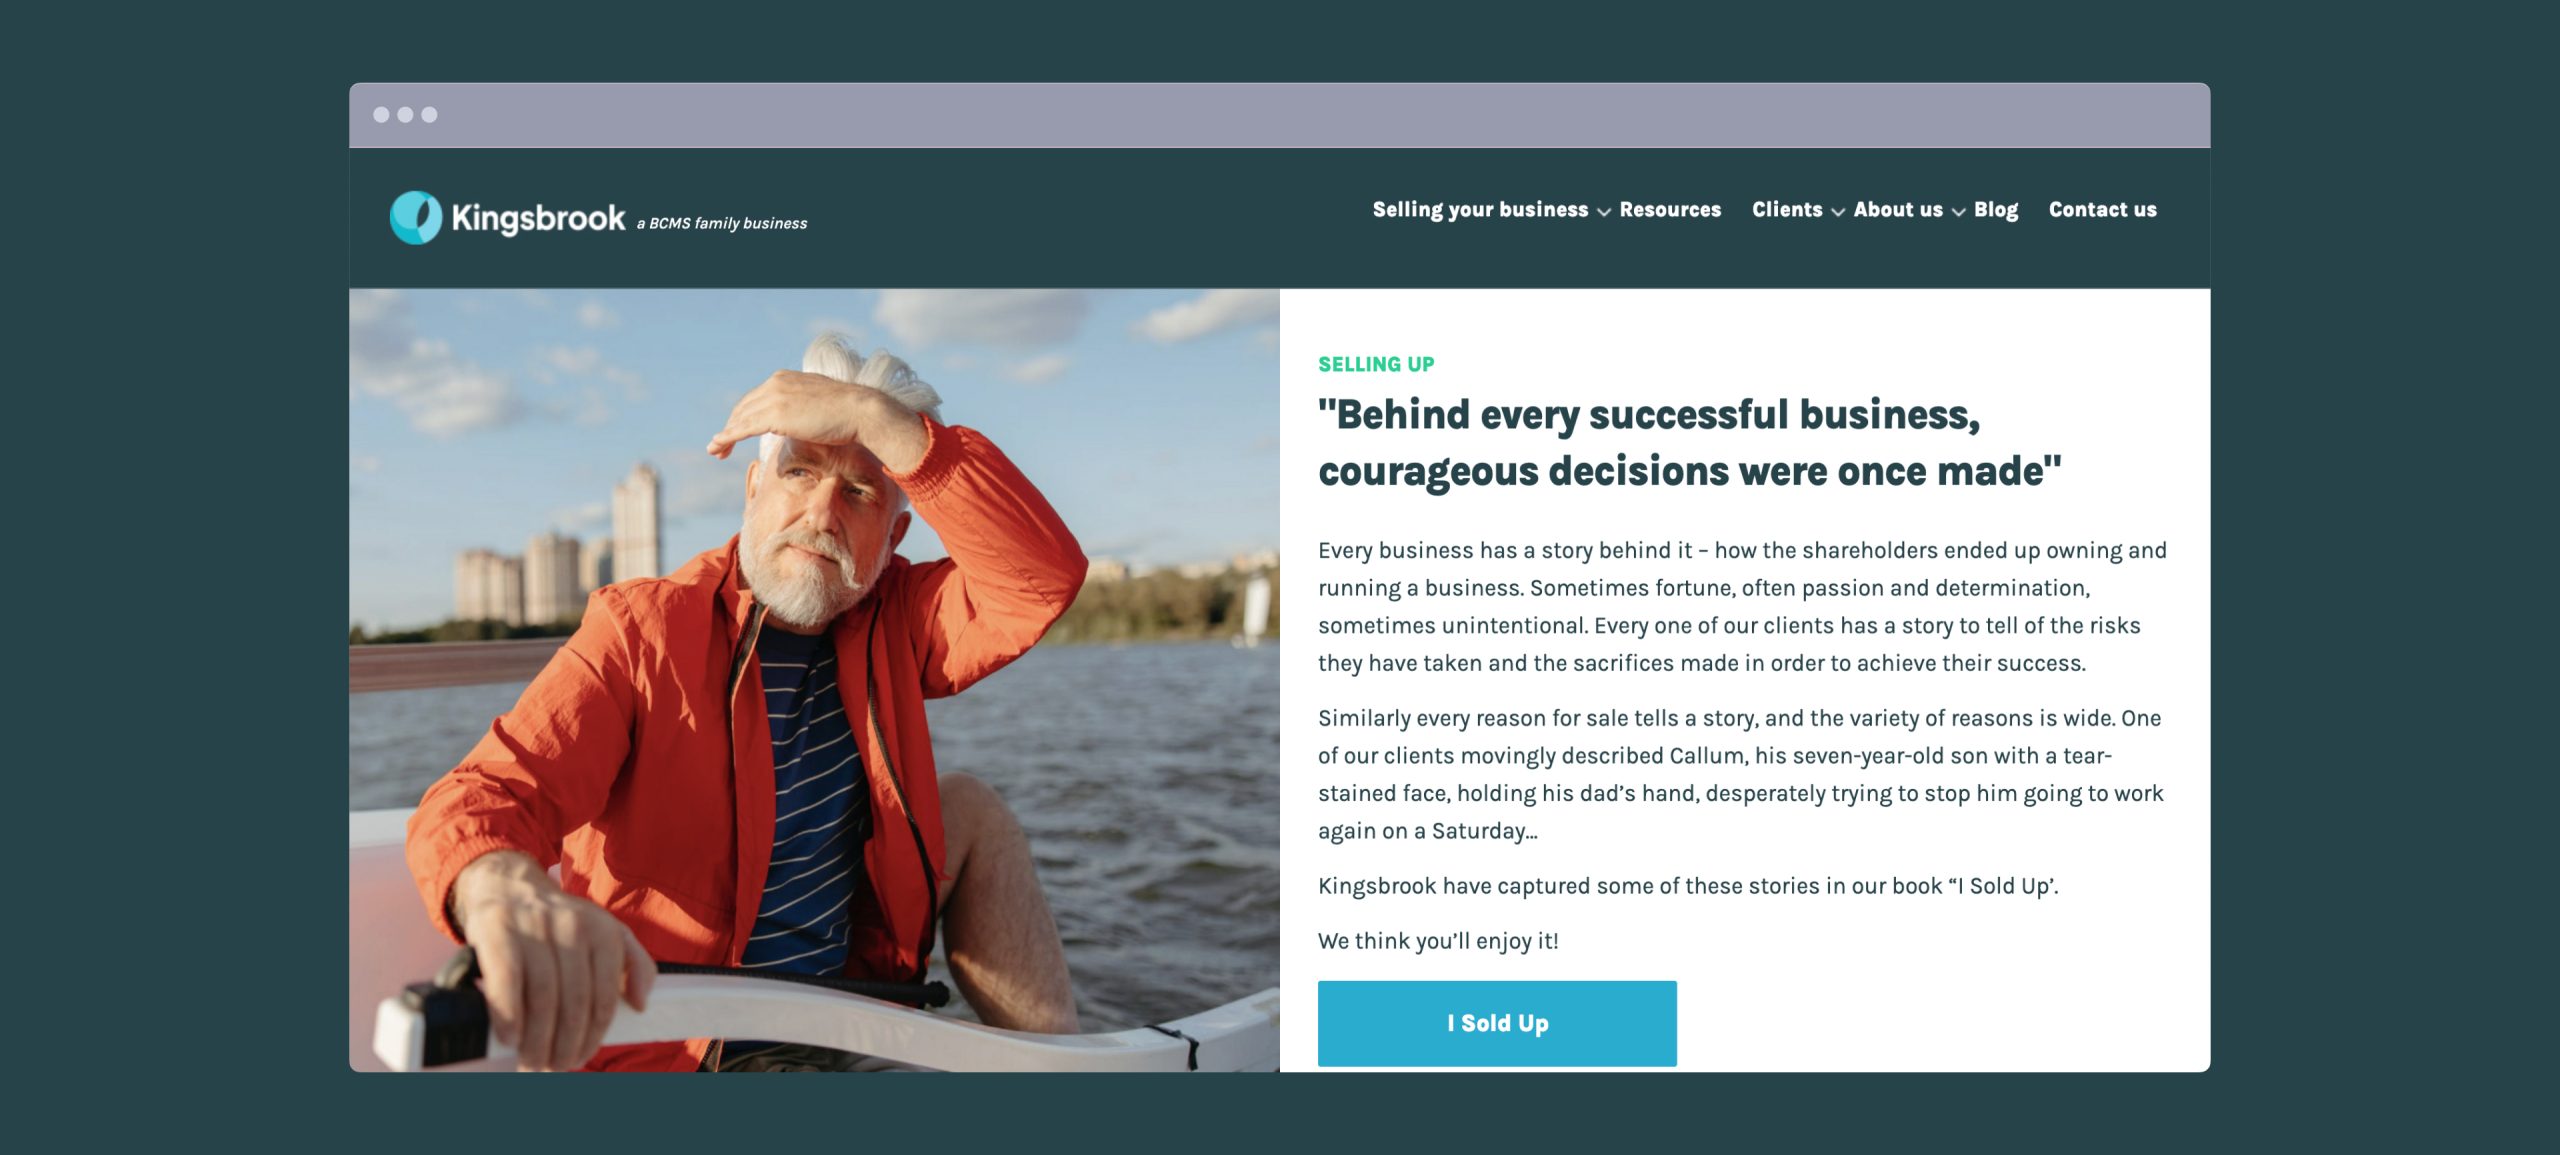Open the About us dropdown chevron
2560x1155 pixels.
pos(1959,212)
